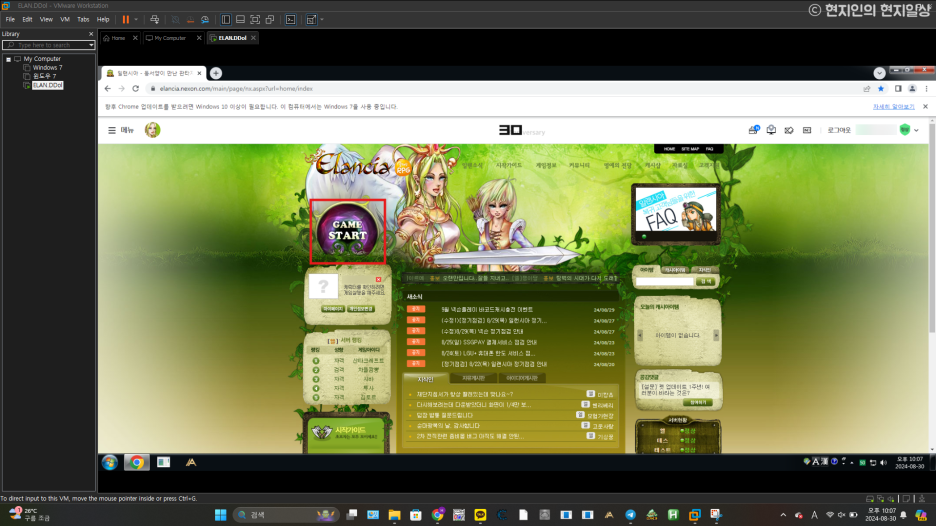Click the Elancia character avatar icon

tap(152, 130)
